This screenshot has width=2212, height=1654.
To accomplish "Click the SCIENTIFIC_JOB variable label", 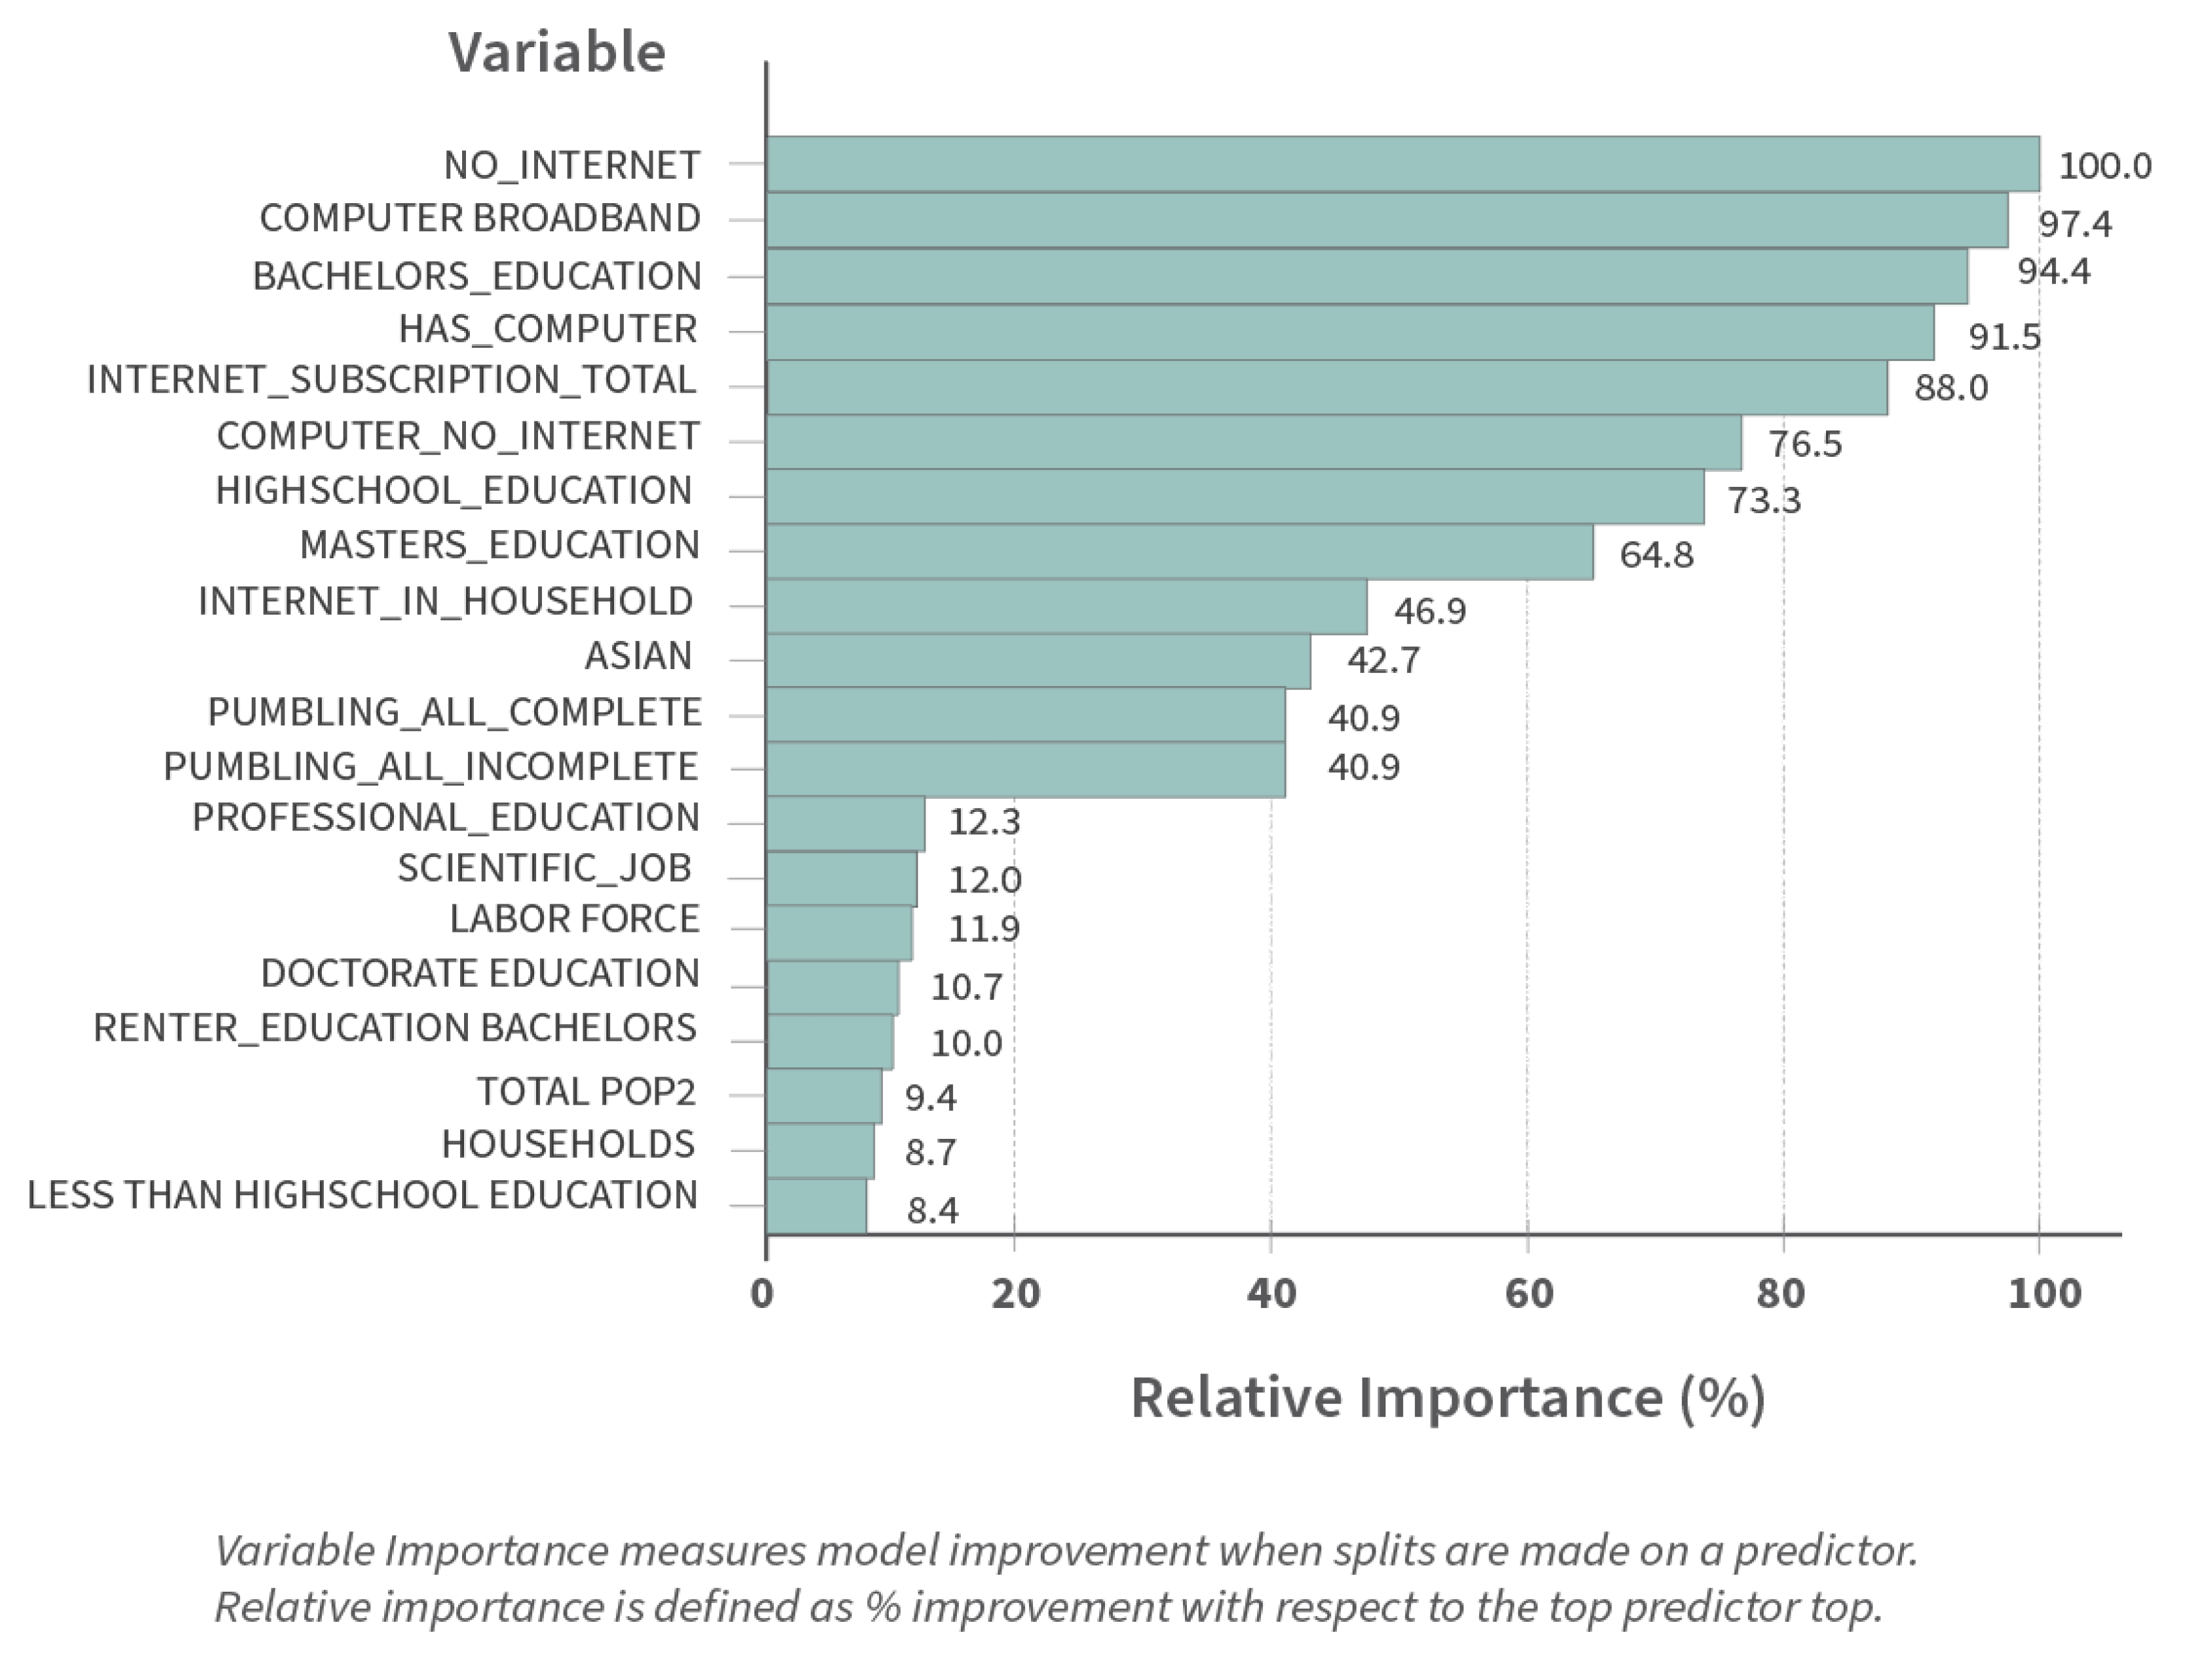I will click(x=544, y=868).
